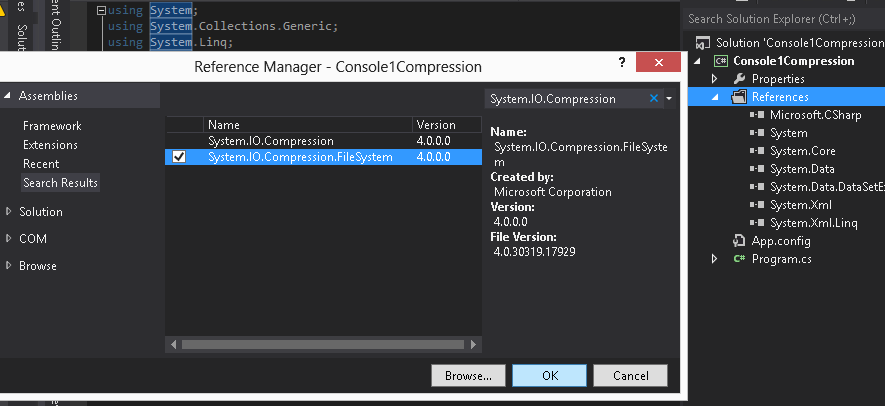Open the Browse... file dialog button
Viewport: 885px width, 406px height.
click(x=468, y=376)
